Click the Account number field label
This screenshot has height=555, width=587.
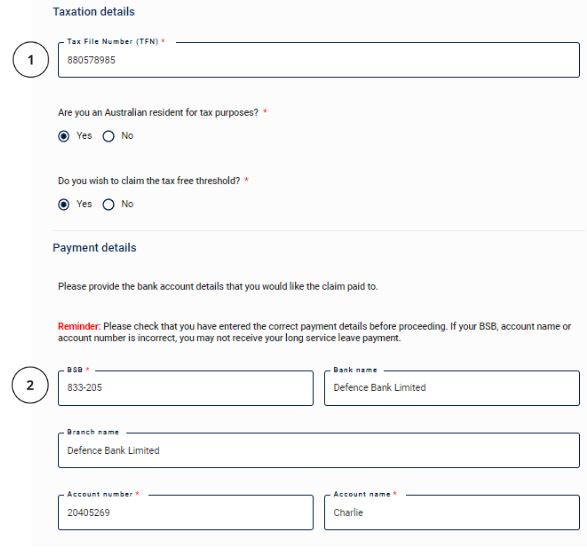pos(100,494)
